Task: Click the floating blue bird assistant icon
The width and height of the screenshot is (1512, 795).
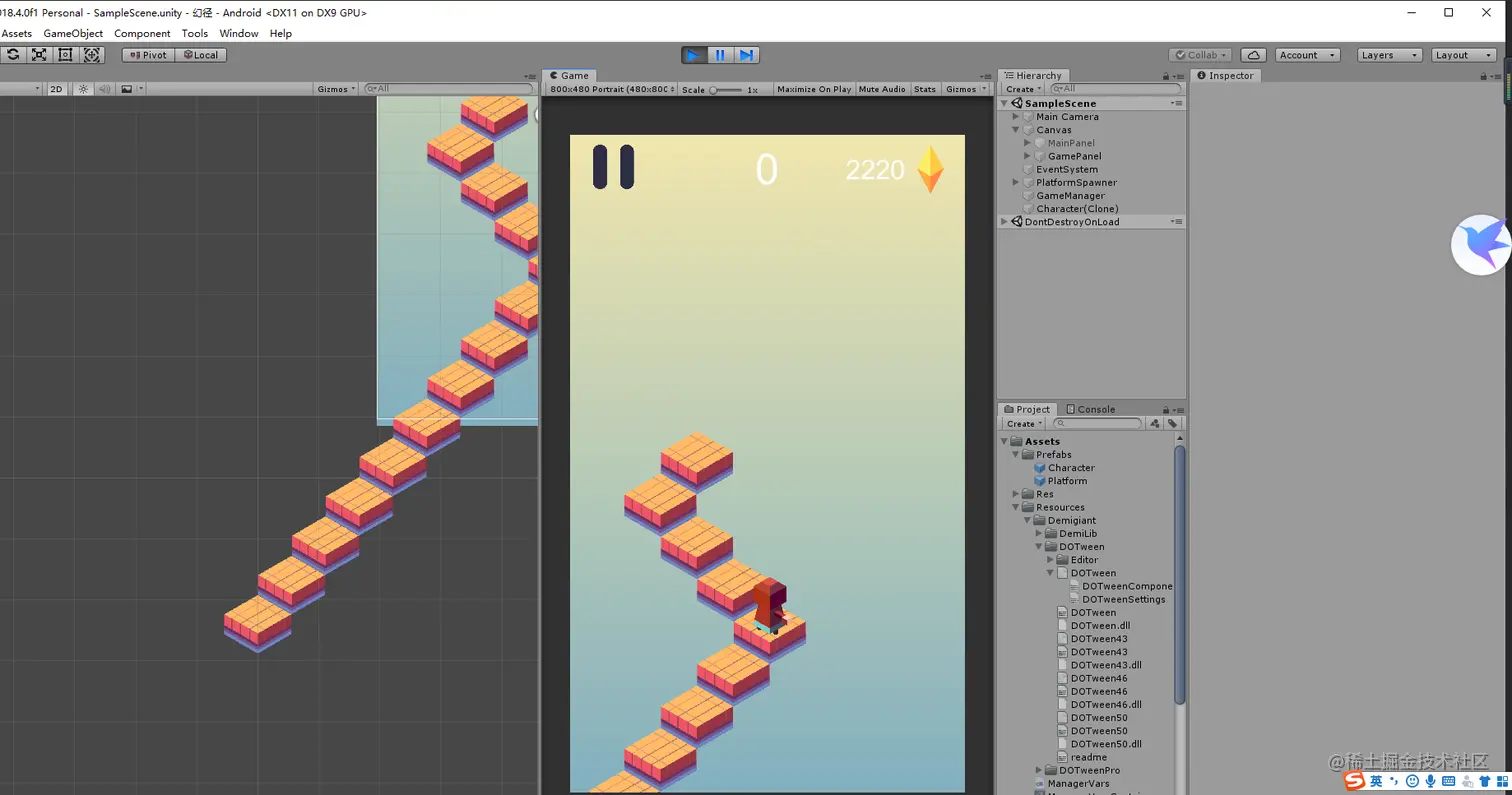Action: click(1481, 245)
